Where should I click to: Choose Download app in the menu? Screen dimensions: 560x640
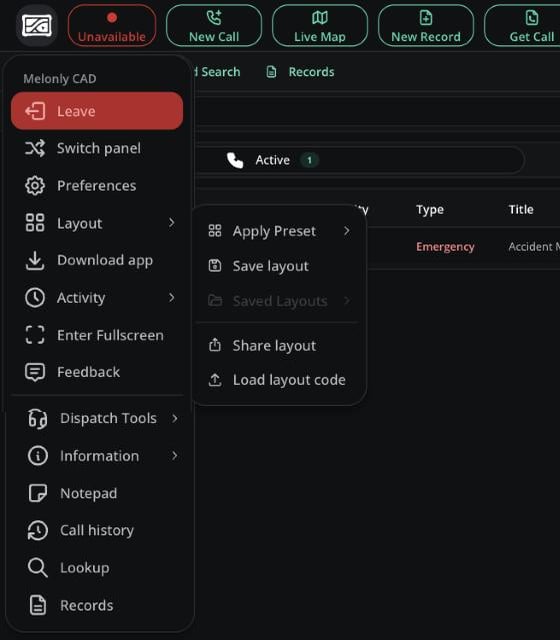click(97, 260)
